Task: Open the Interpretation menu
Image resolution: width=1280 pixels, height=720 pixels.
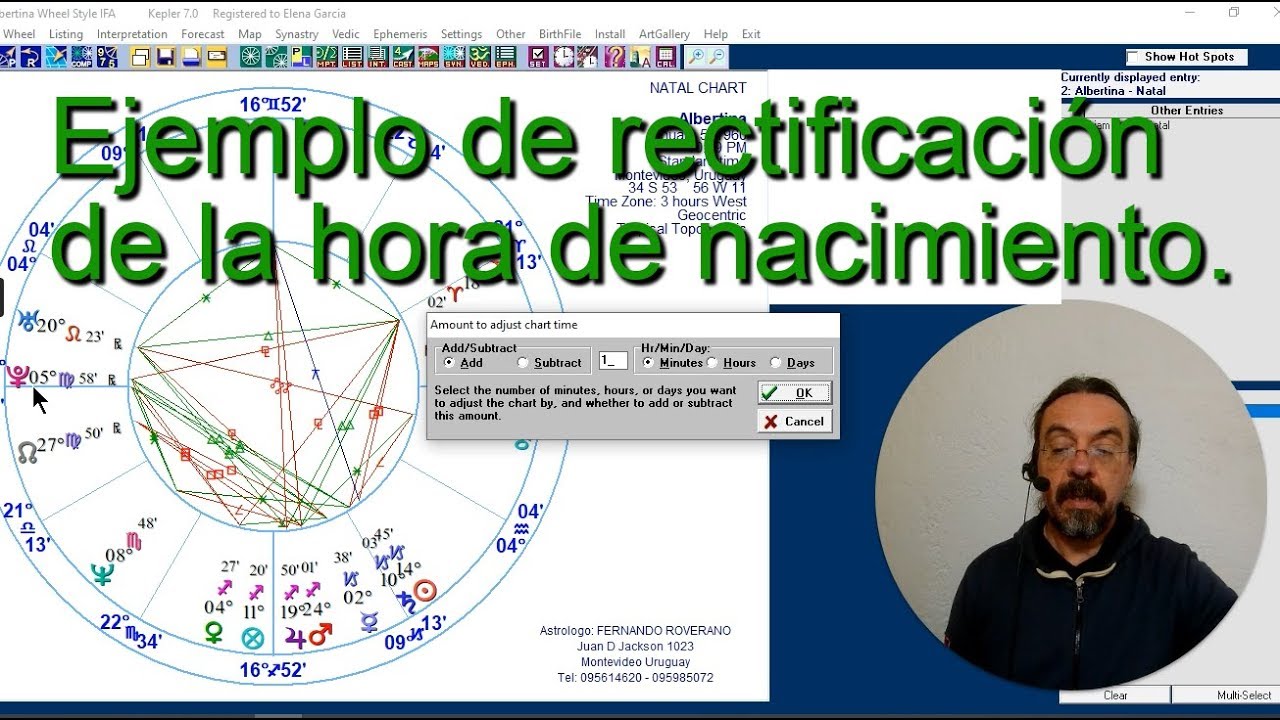Action: pos(132,34)
